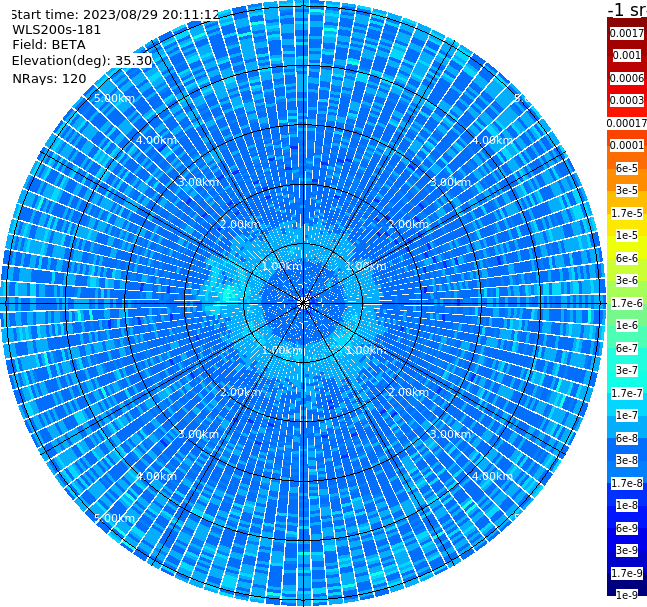Select the 0.0006 colorbar value

tap(627, 78)
